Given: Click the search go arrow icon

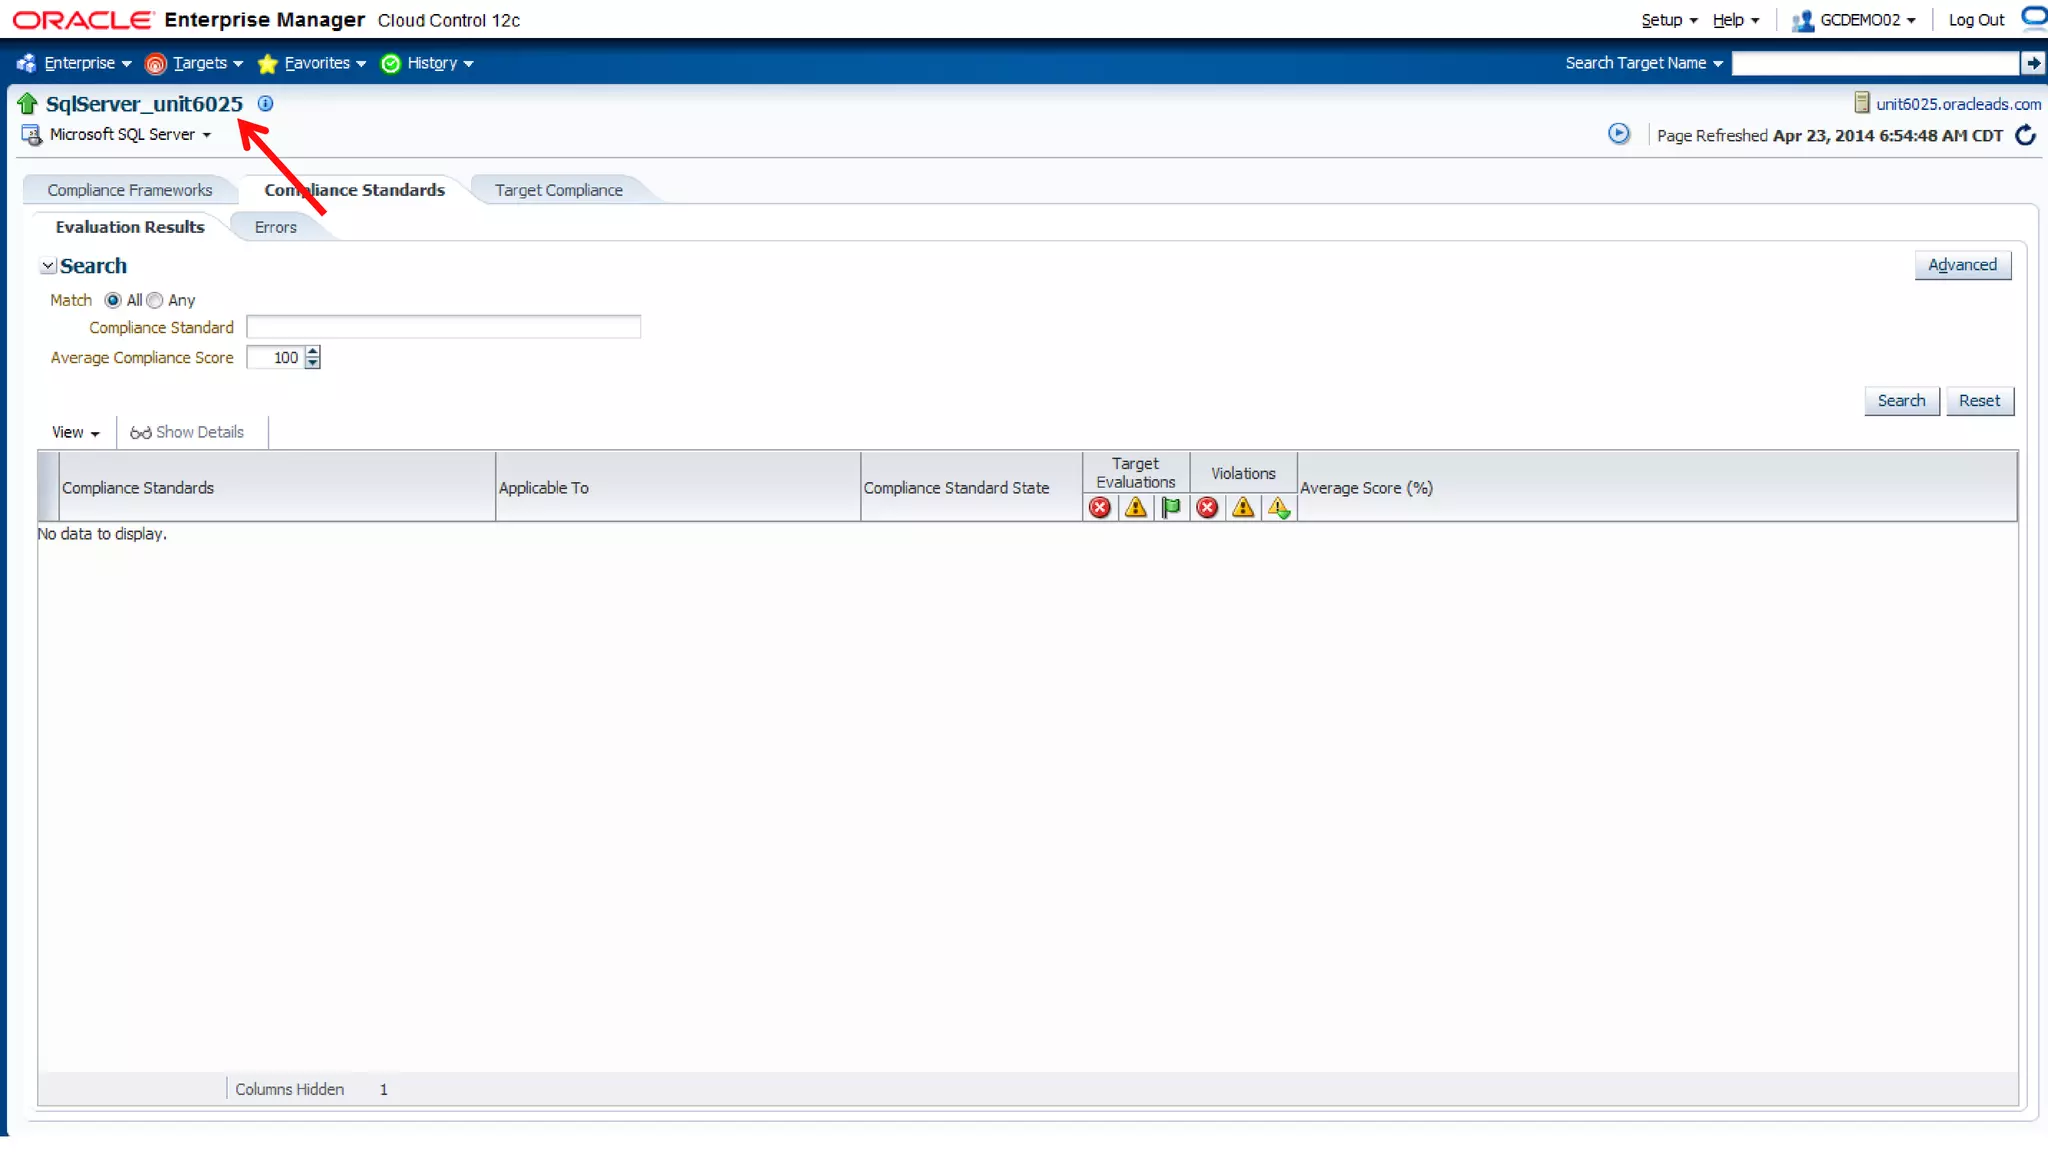Looking at the screenshot, I should (2033, 63).
